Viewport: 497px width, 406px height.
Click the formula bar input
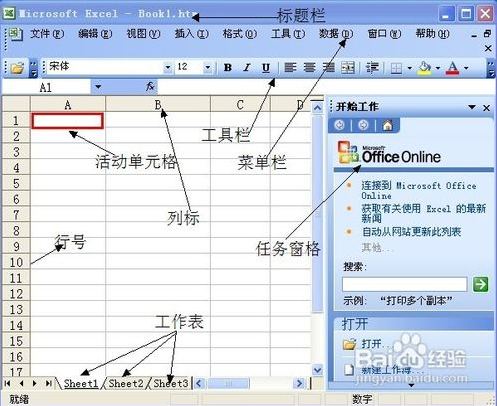click(326, 87)
